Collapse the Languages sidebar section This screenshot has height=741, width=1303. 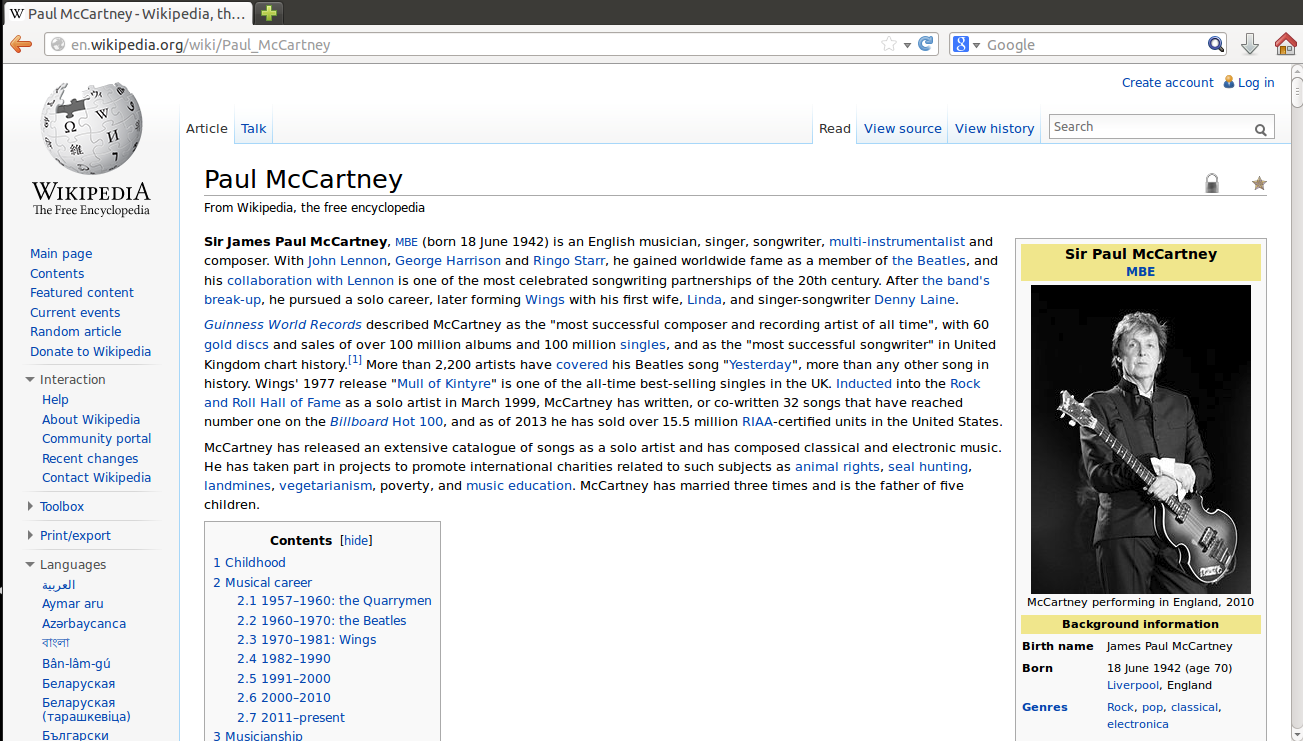(x=31, y=565)
